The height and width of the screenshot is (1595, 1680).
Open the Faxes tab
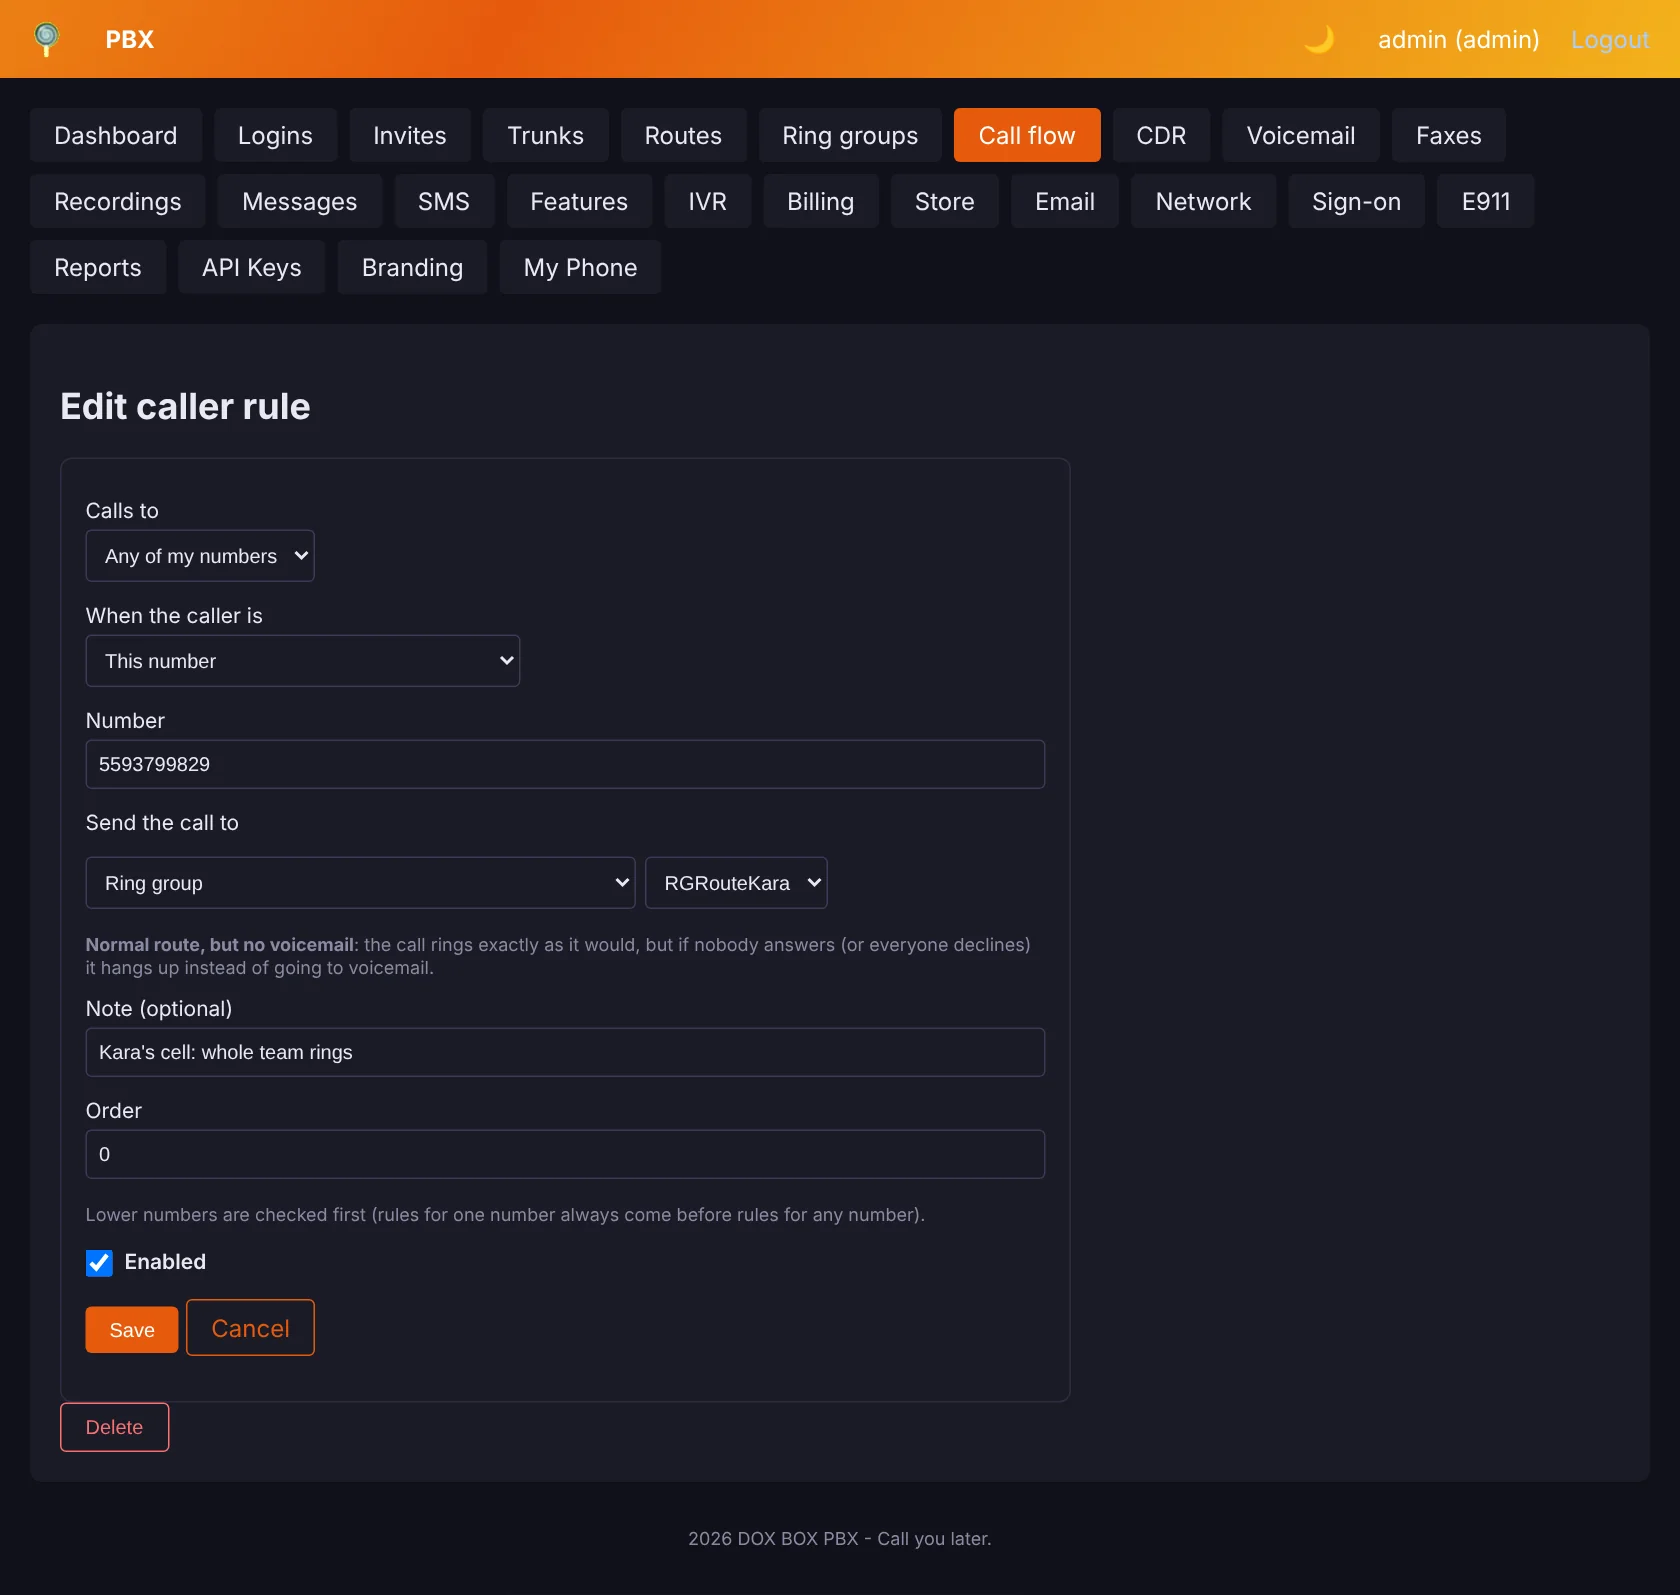(1449, 135)
